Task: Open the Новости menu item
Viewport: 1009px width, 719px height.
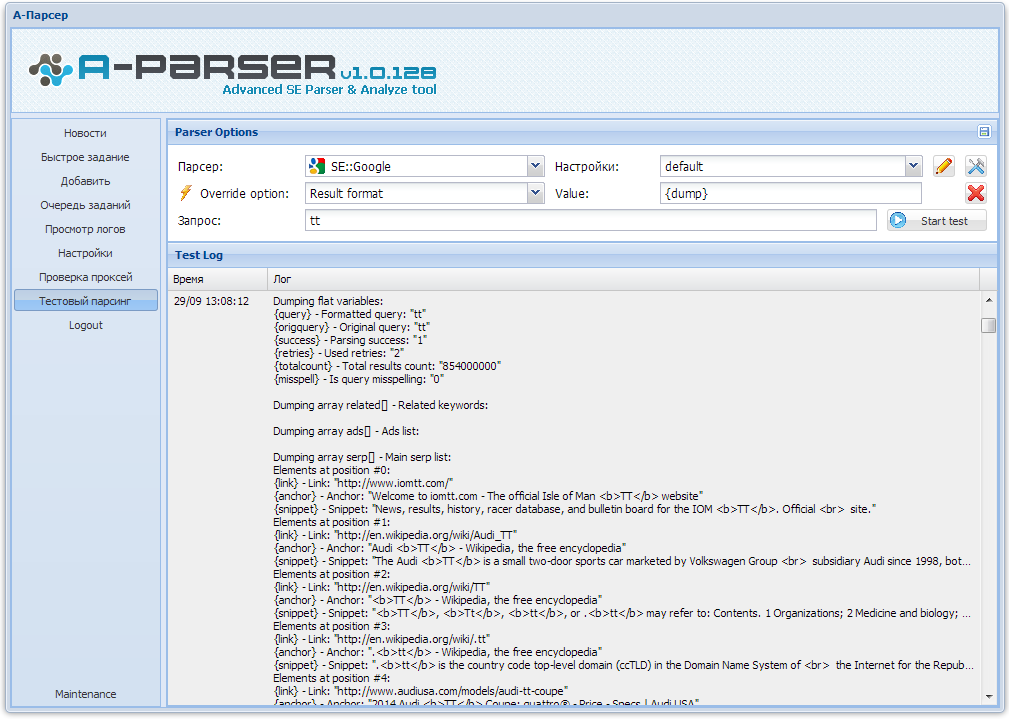Action: tap(86, 133)
